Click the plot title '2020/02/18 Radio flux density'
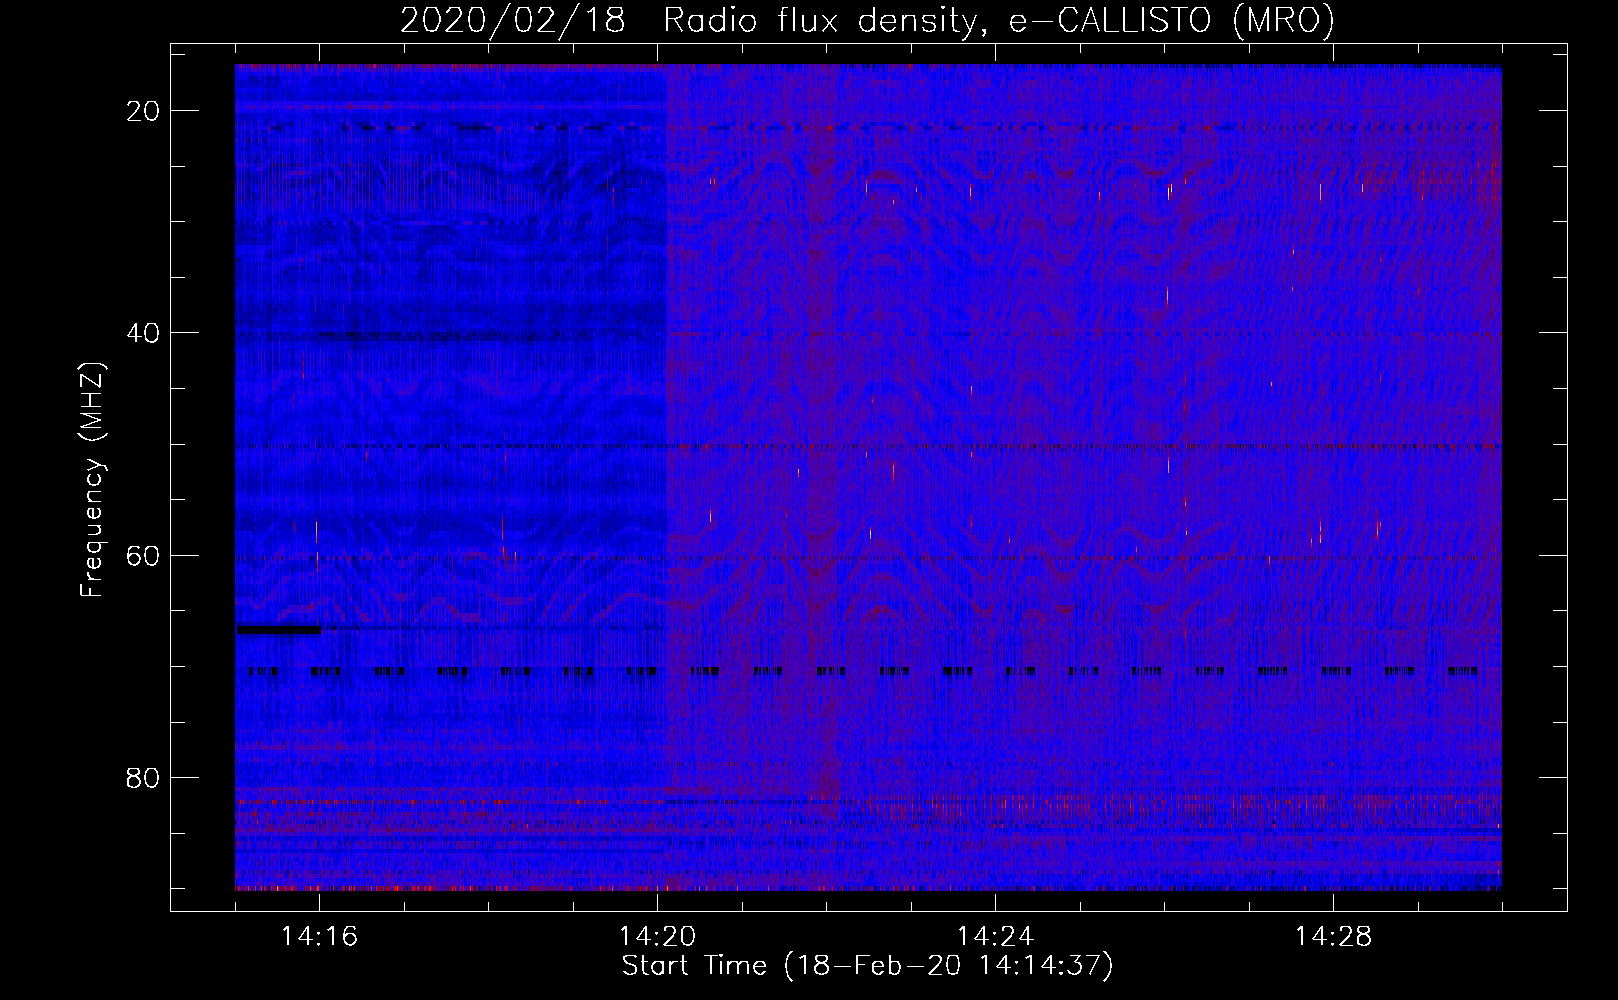Viewport: 1618px width, 1000px height. (x=867, y=20)
